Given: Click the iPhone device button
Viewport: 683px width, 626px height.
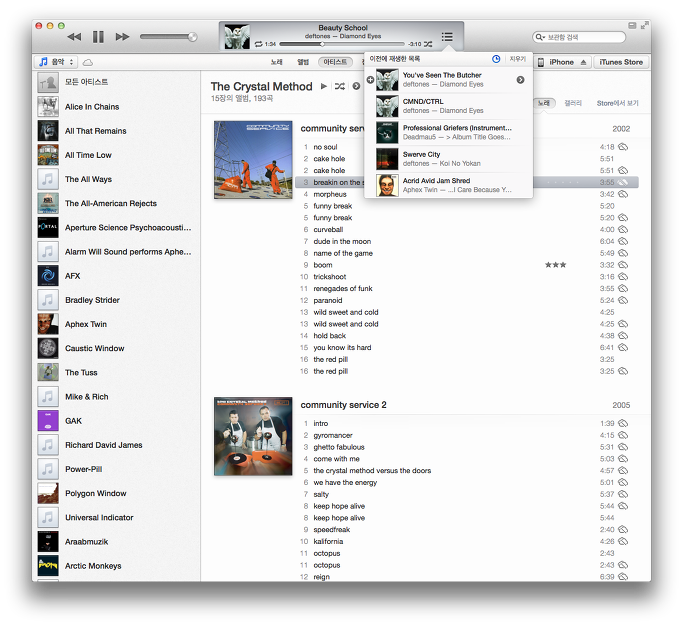Looking at the screenshot, I should (561, 62).
